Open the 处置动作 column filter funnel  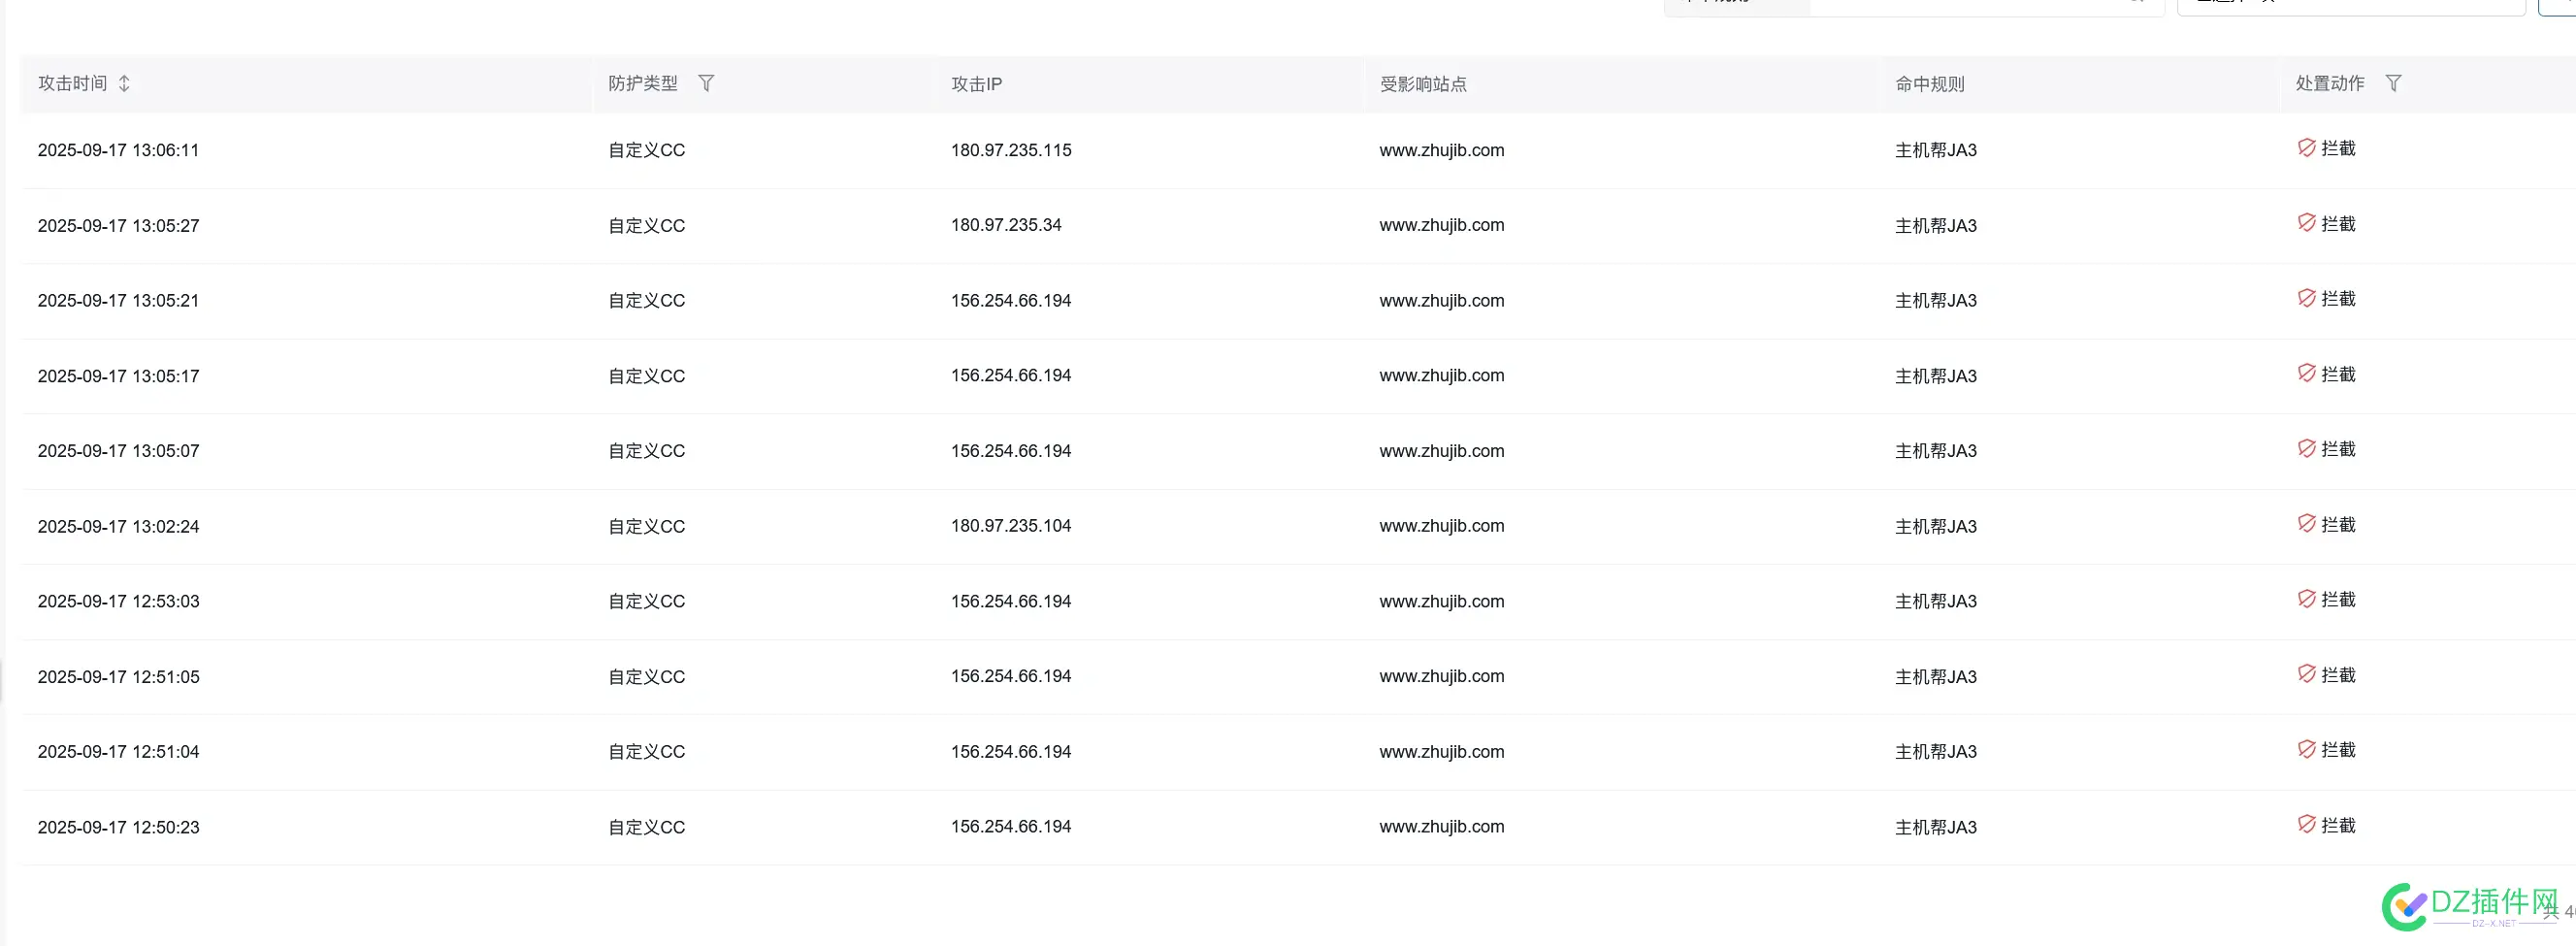(2393, 83)
